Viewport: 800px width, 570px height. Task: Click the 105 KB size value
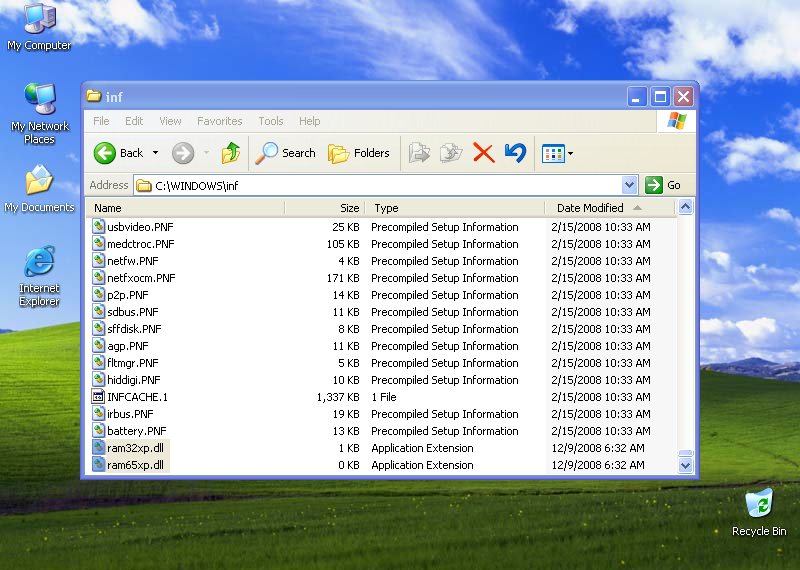[x=343, y=244]
